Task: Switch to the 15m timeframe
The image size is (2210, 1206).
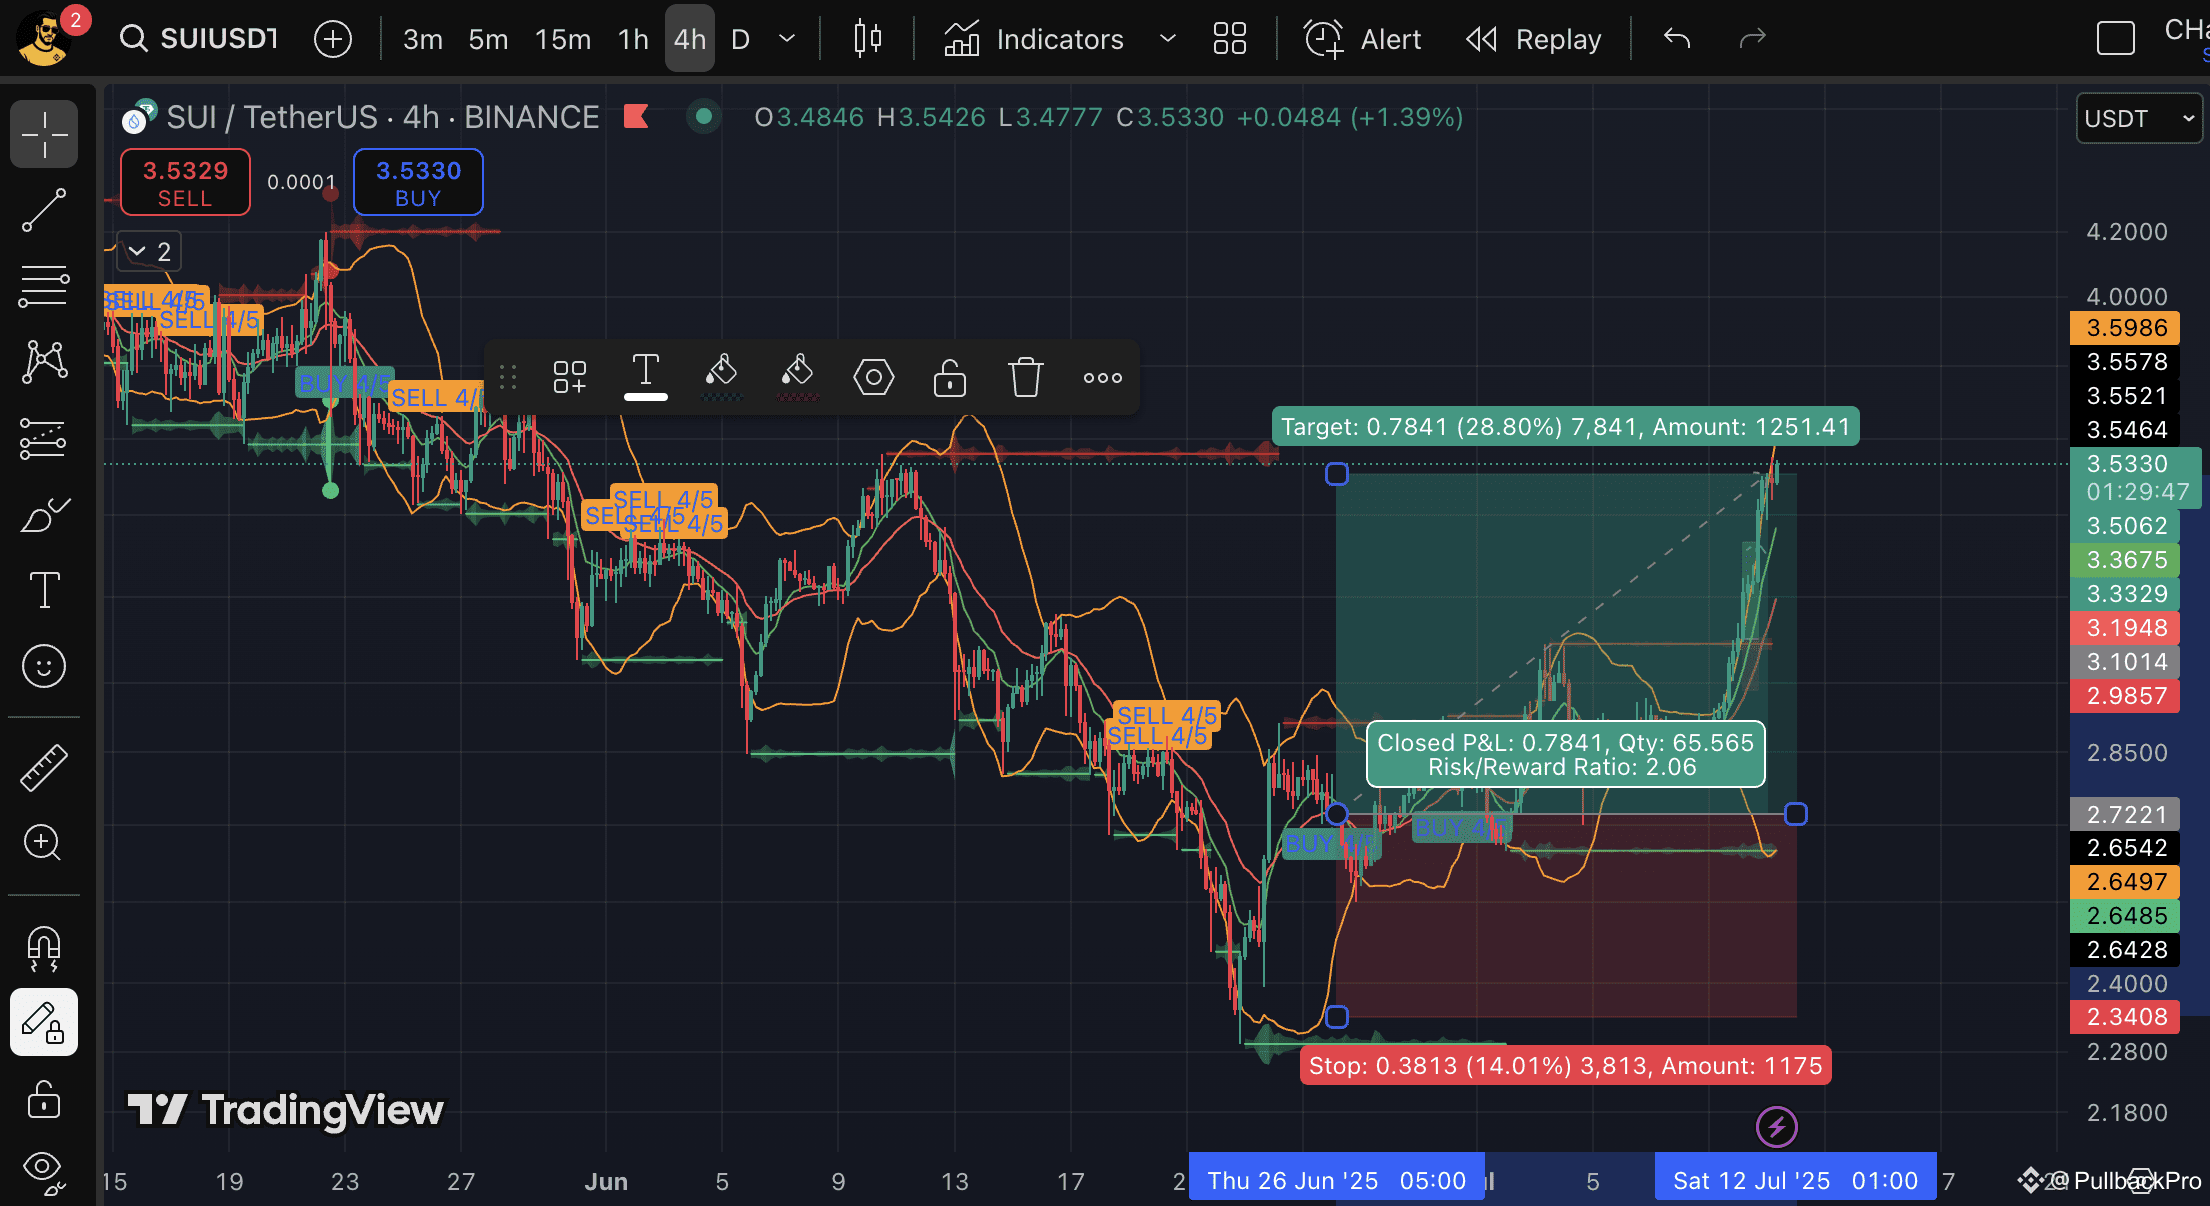Action: 563,39
